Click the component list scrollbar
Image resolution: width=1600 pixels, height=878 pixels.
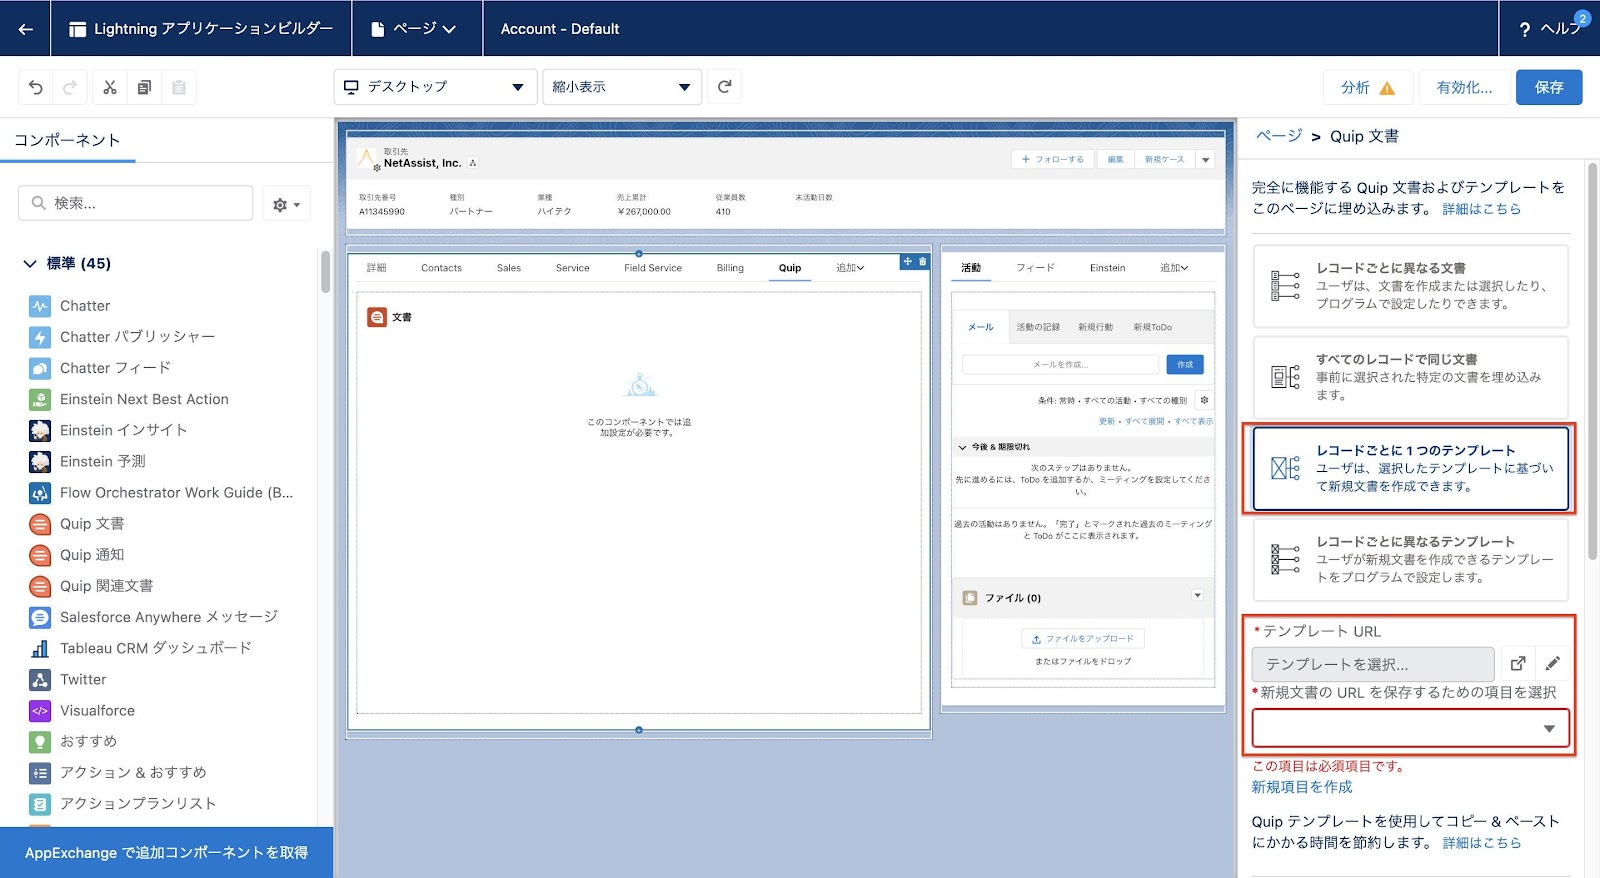coord(325,271)
